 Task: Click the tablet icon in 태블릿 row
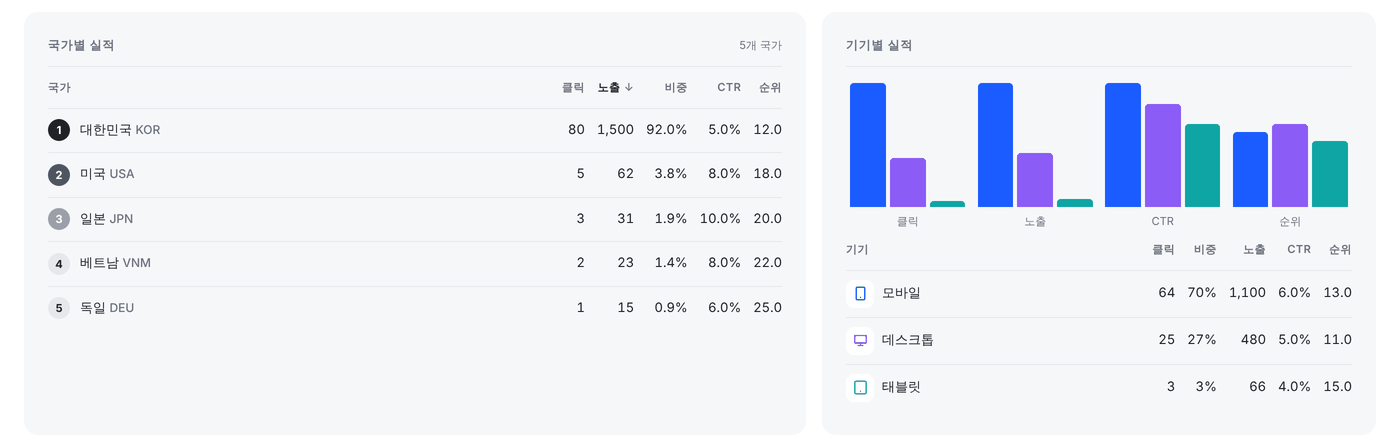(860, 387)
